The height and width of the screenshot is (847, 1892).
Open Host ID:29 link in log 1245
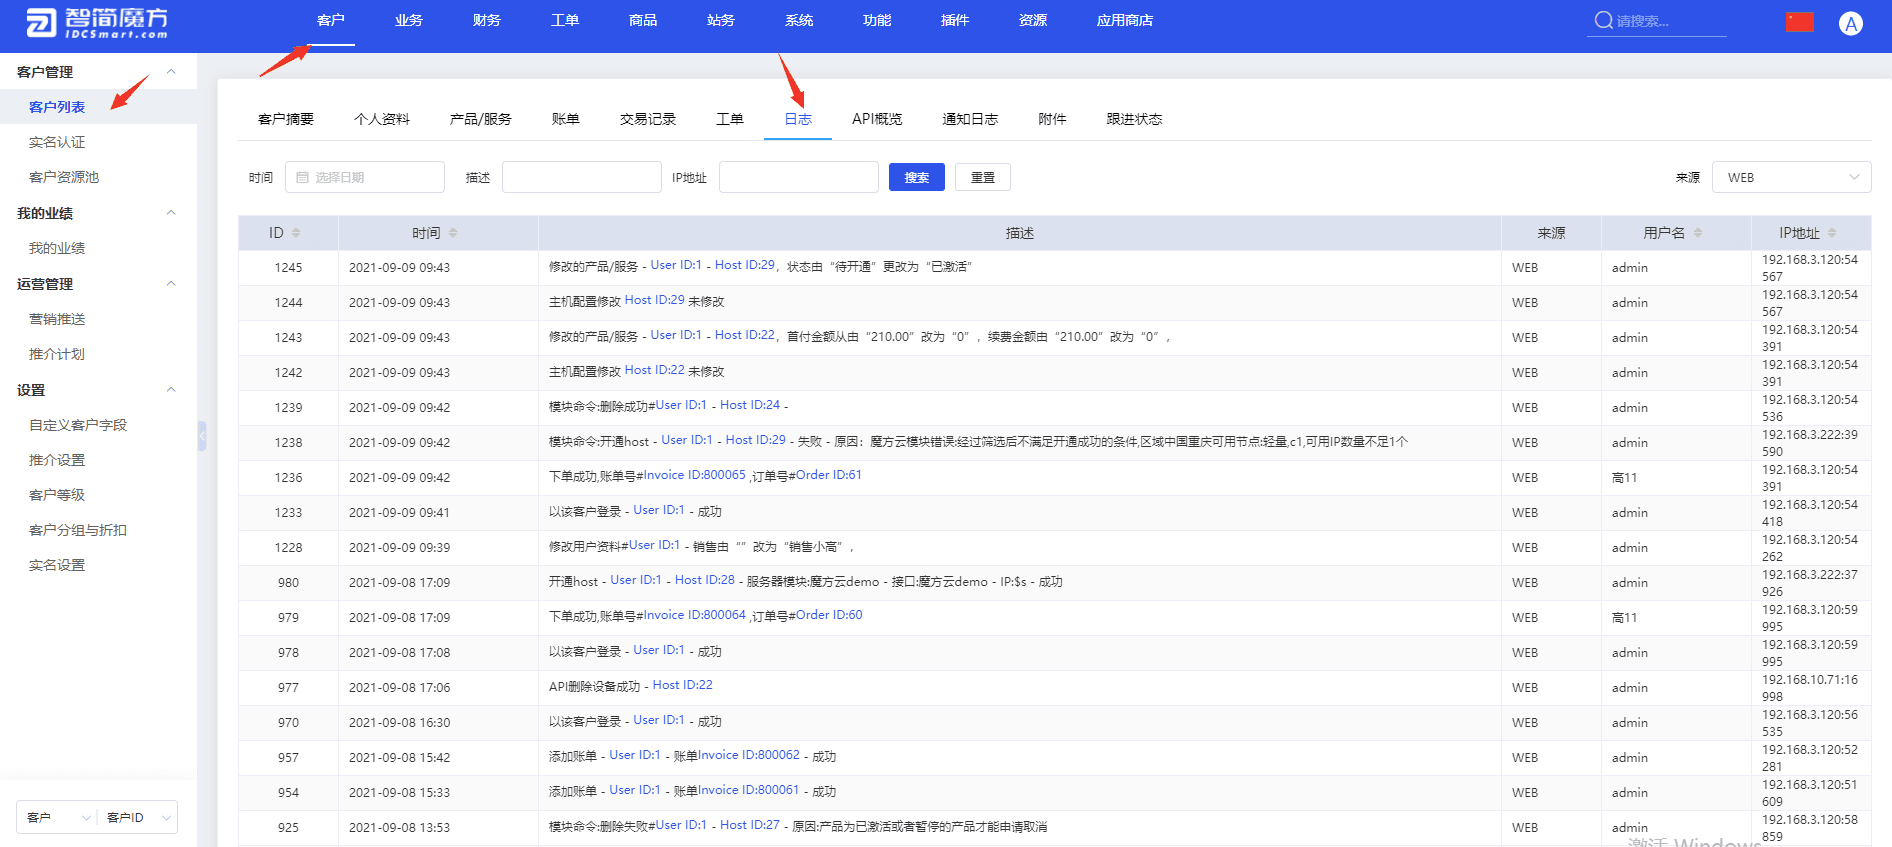point(745,265)
